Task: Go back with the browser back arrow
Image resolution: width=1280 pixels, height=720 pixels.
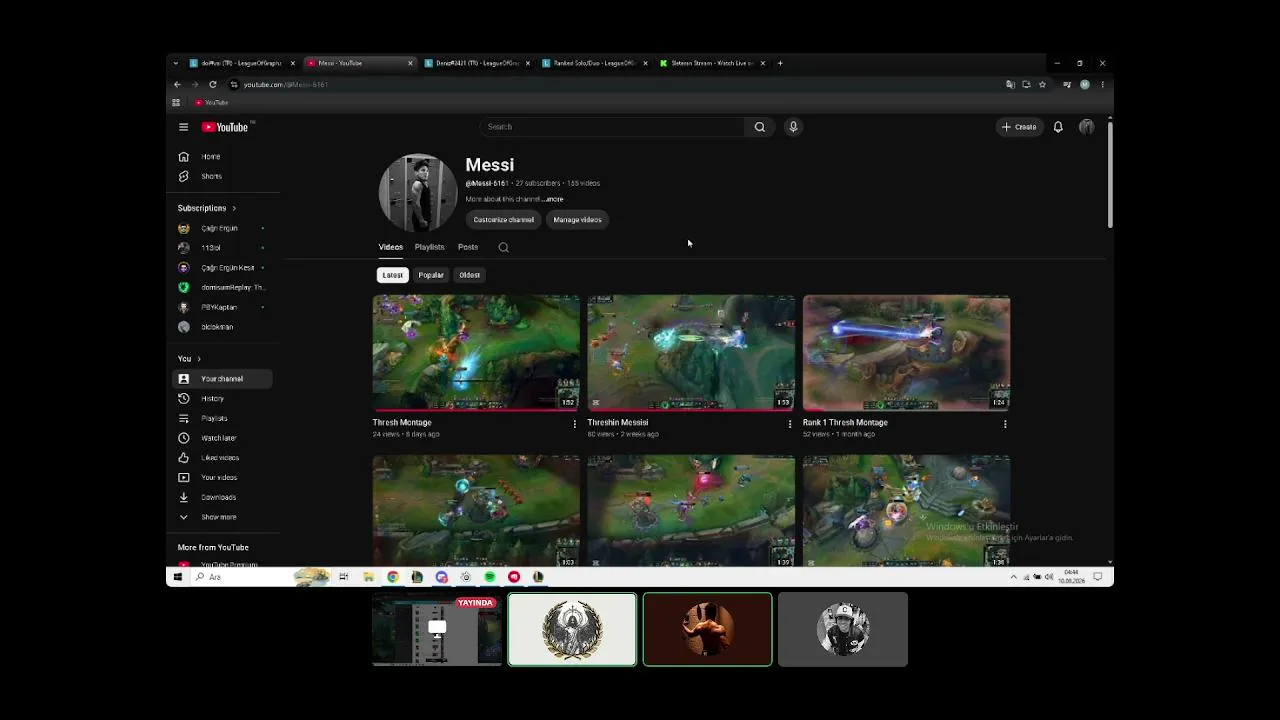Action: click(177, 85)
